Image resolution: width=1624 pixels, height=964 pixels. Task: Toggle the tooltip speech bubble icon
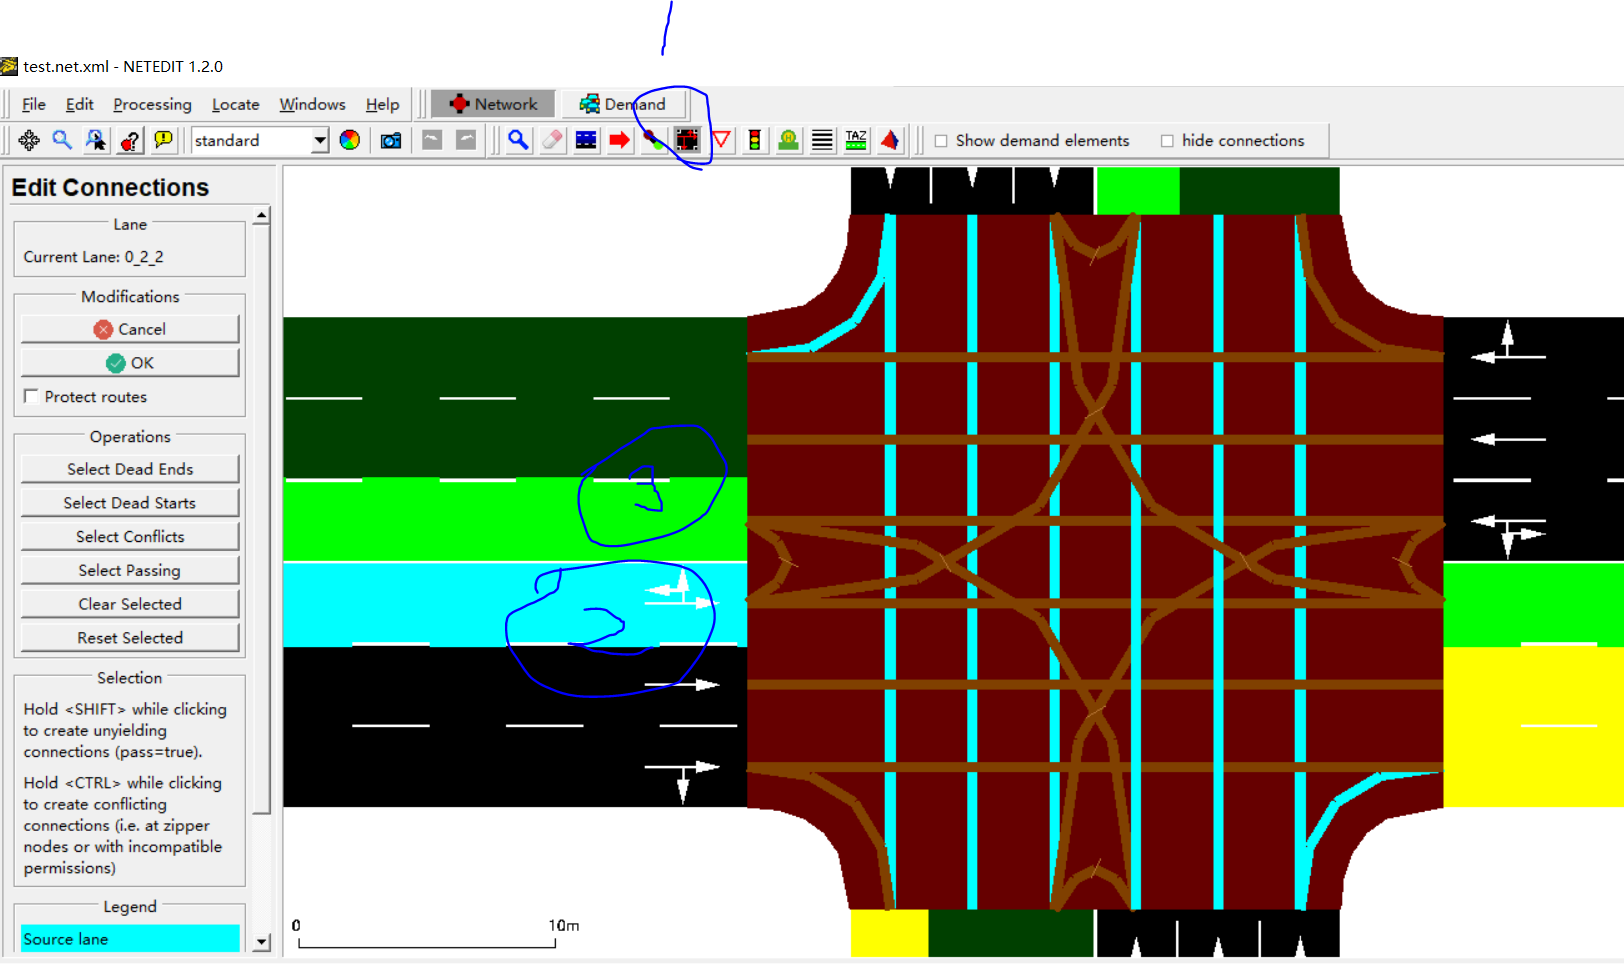(x=163, y=140)
